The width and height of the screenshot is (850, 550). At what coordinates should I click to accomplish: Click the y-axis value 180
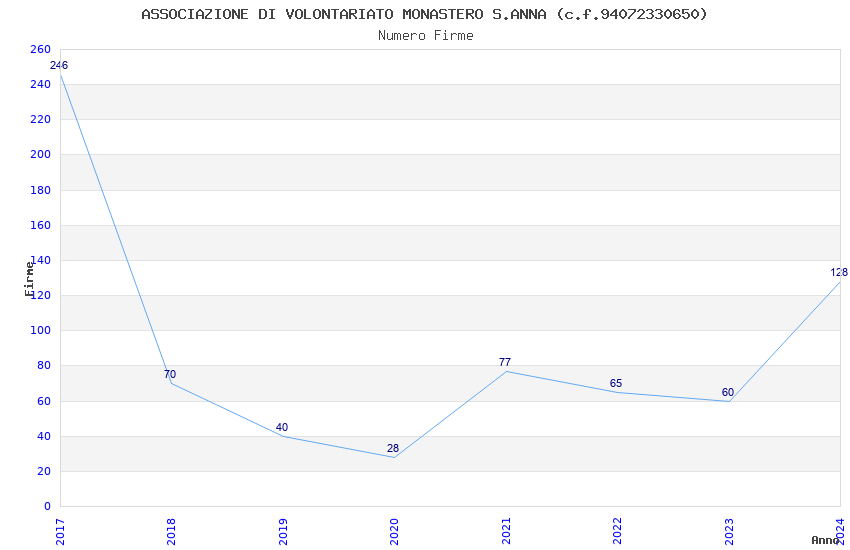(x=41, y=190)
